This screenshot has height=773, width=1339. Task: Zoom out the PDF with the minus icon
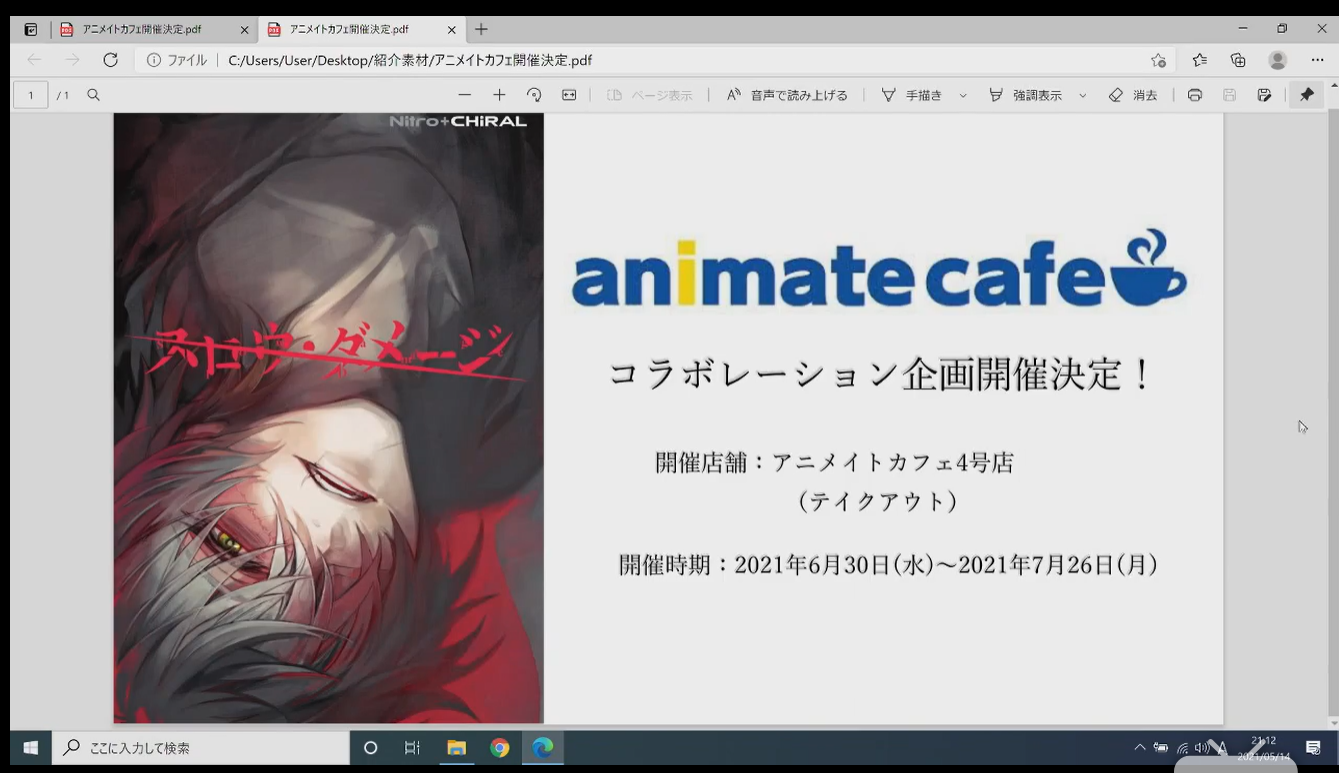[464, 95]
